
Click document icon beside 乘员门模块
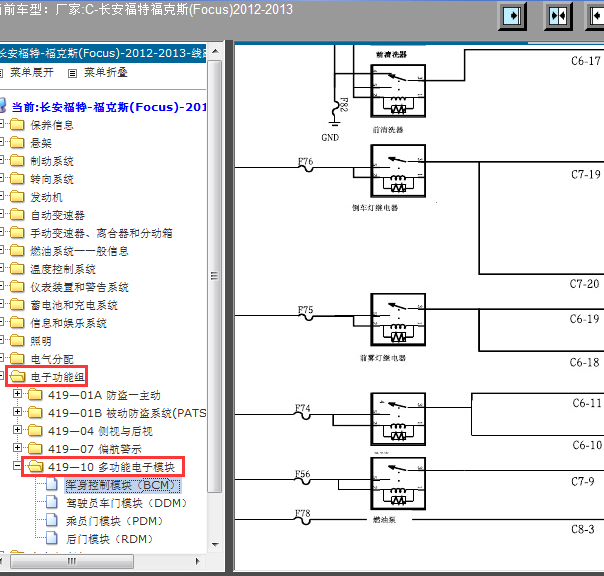pos(52,520)
